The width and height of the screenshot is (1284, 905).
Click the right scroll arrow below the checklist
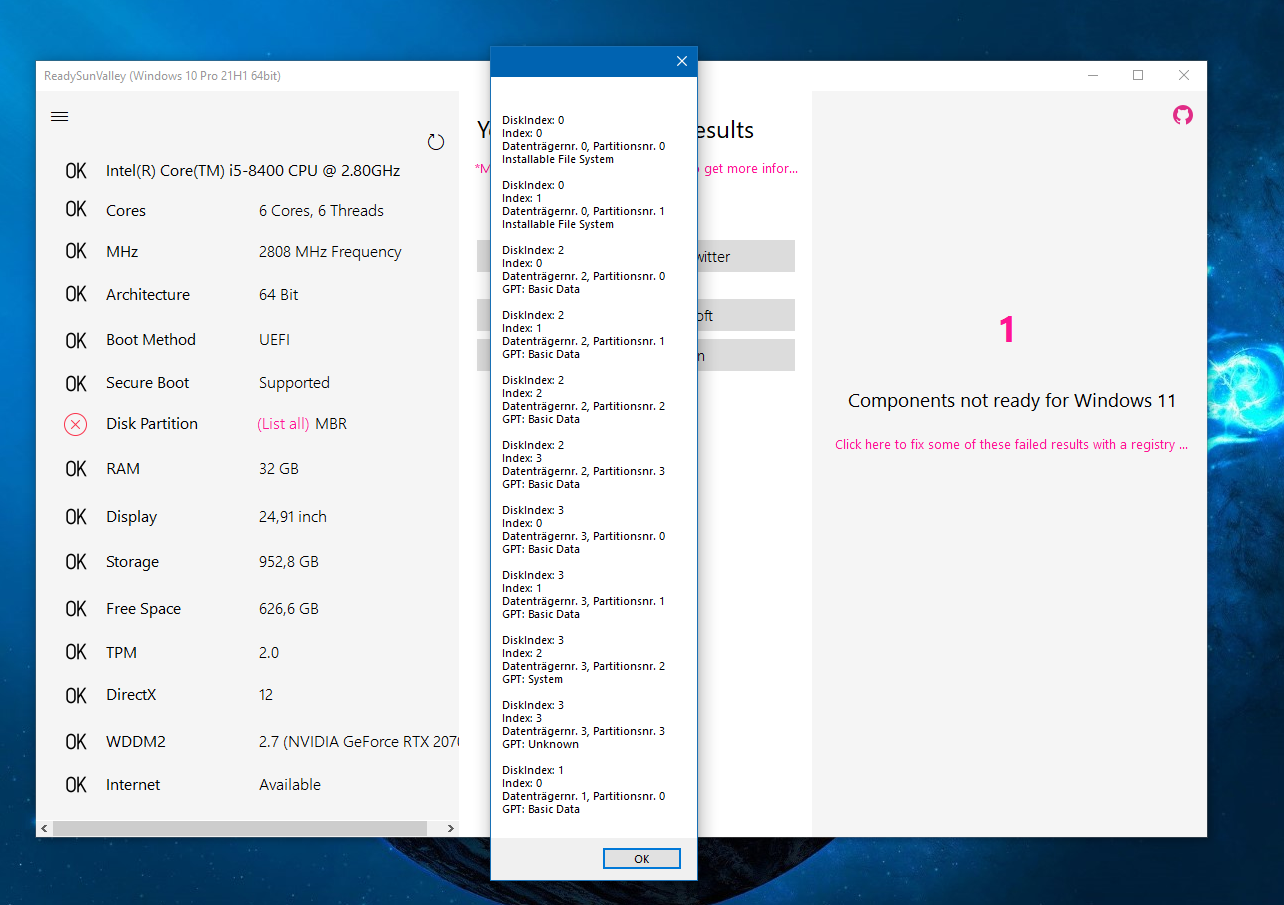coord(450,828)
